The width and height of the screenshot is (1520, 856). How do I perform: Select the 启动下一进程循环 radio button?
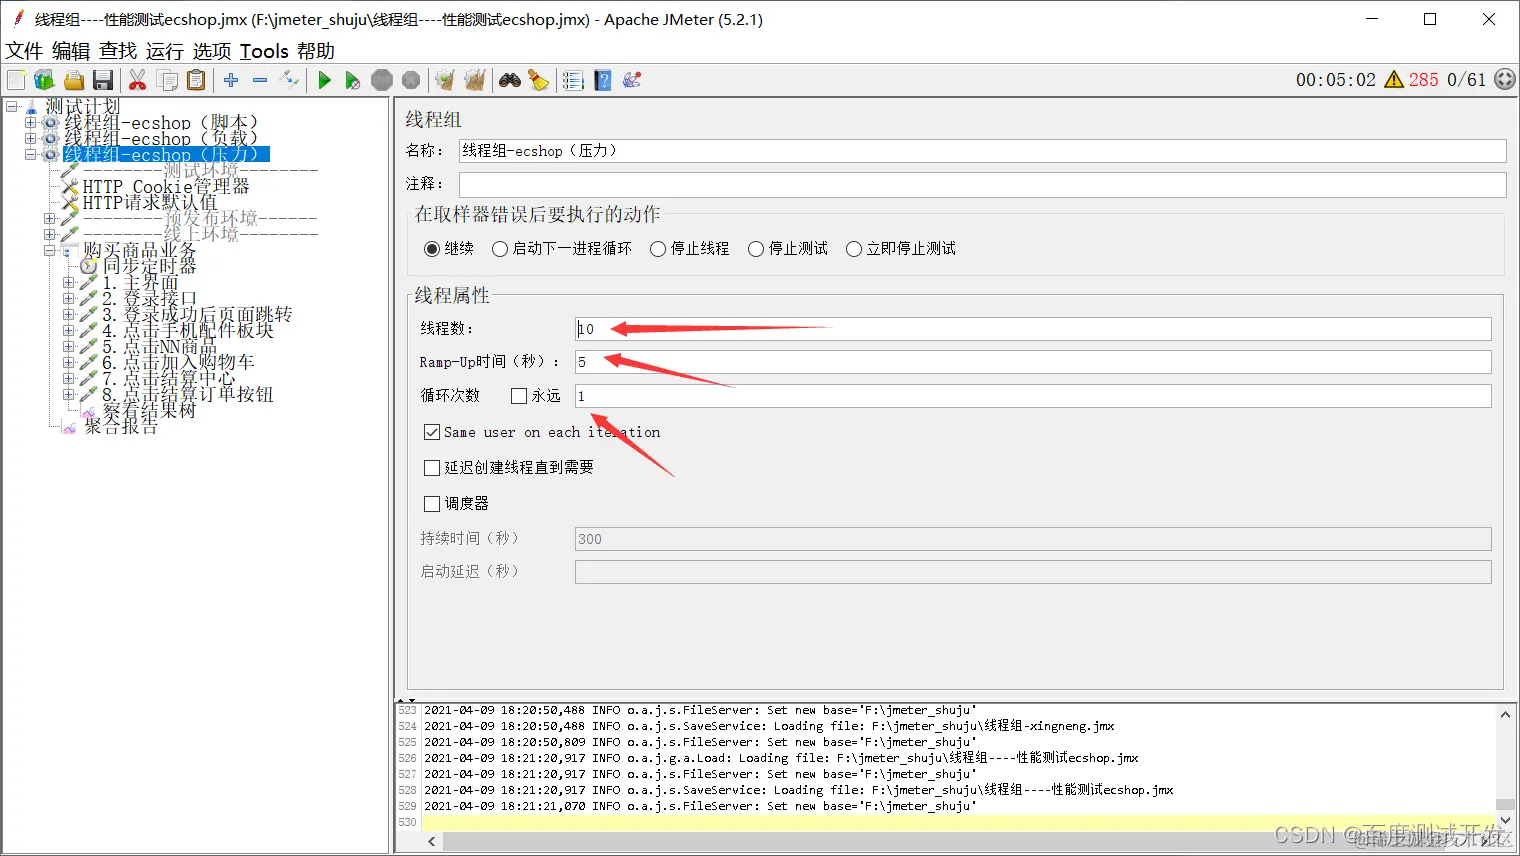pos(500,249)
